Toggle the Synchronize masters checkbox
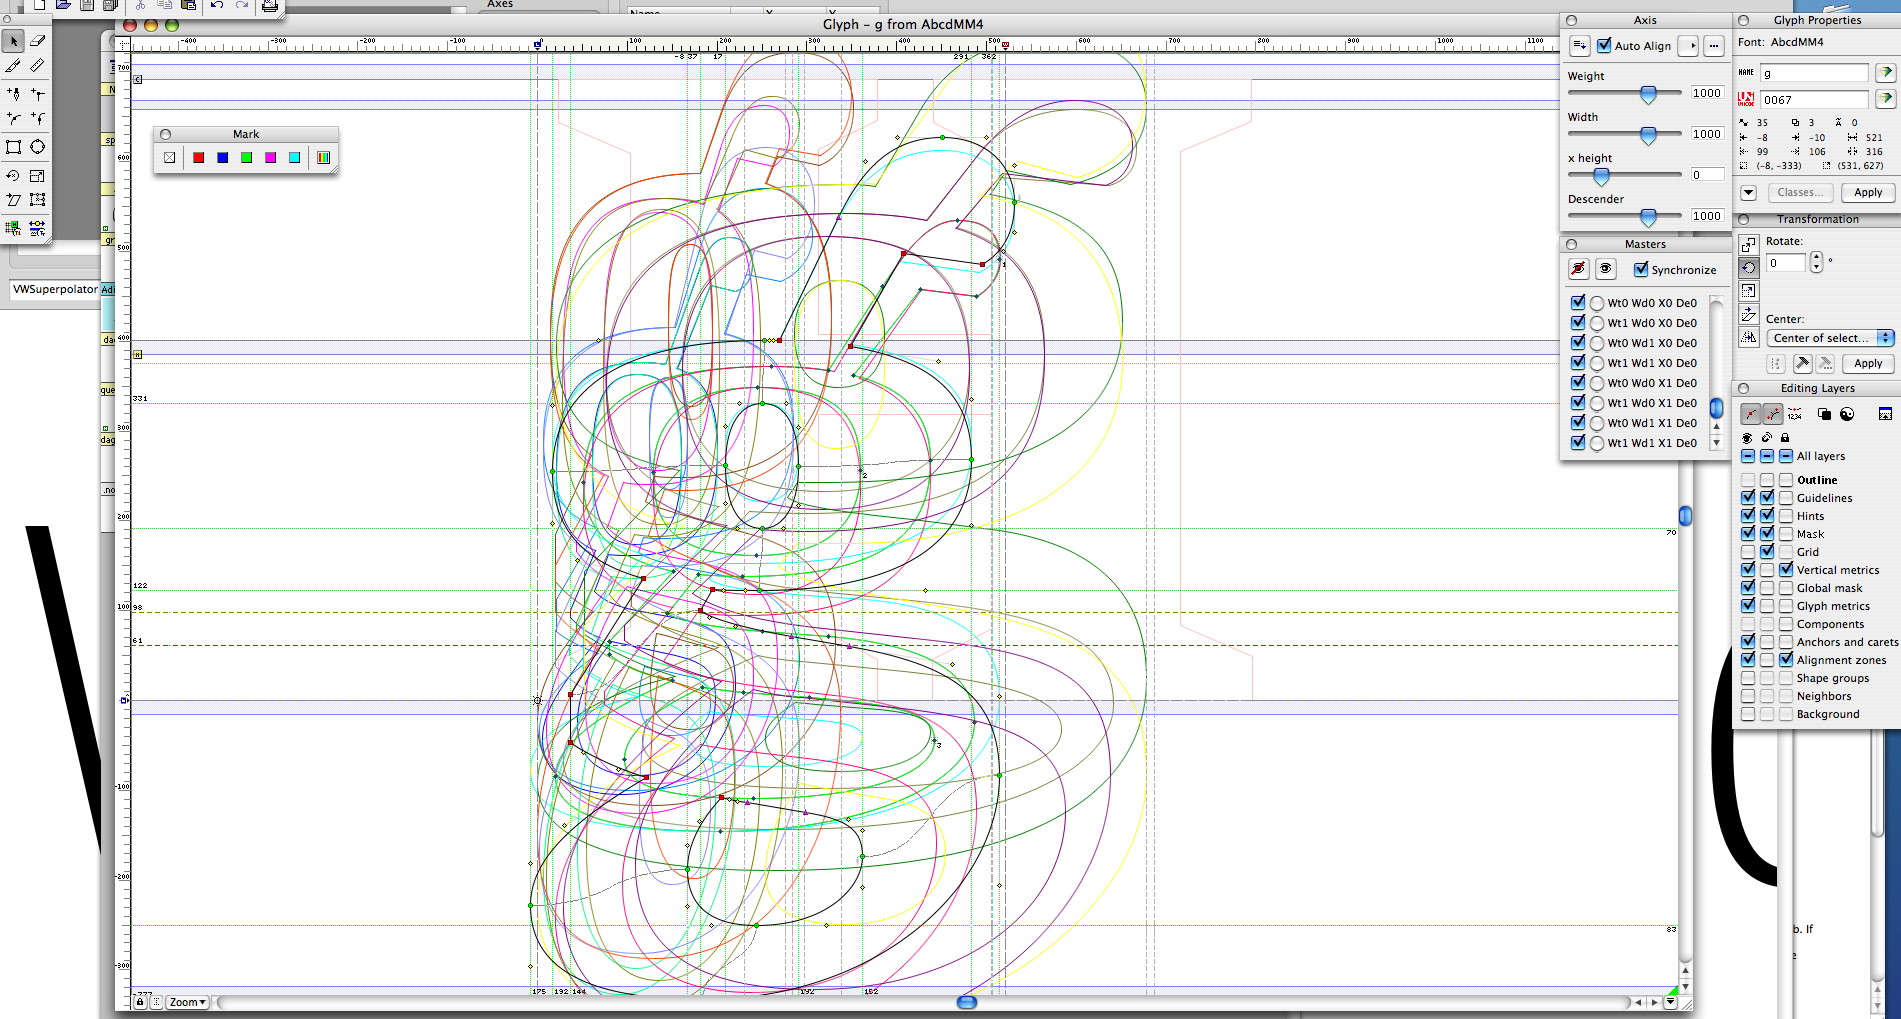Screen dimensions: 1901x1019 point(1641,269)
